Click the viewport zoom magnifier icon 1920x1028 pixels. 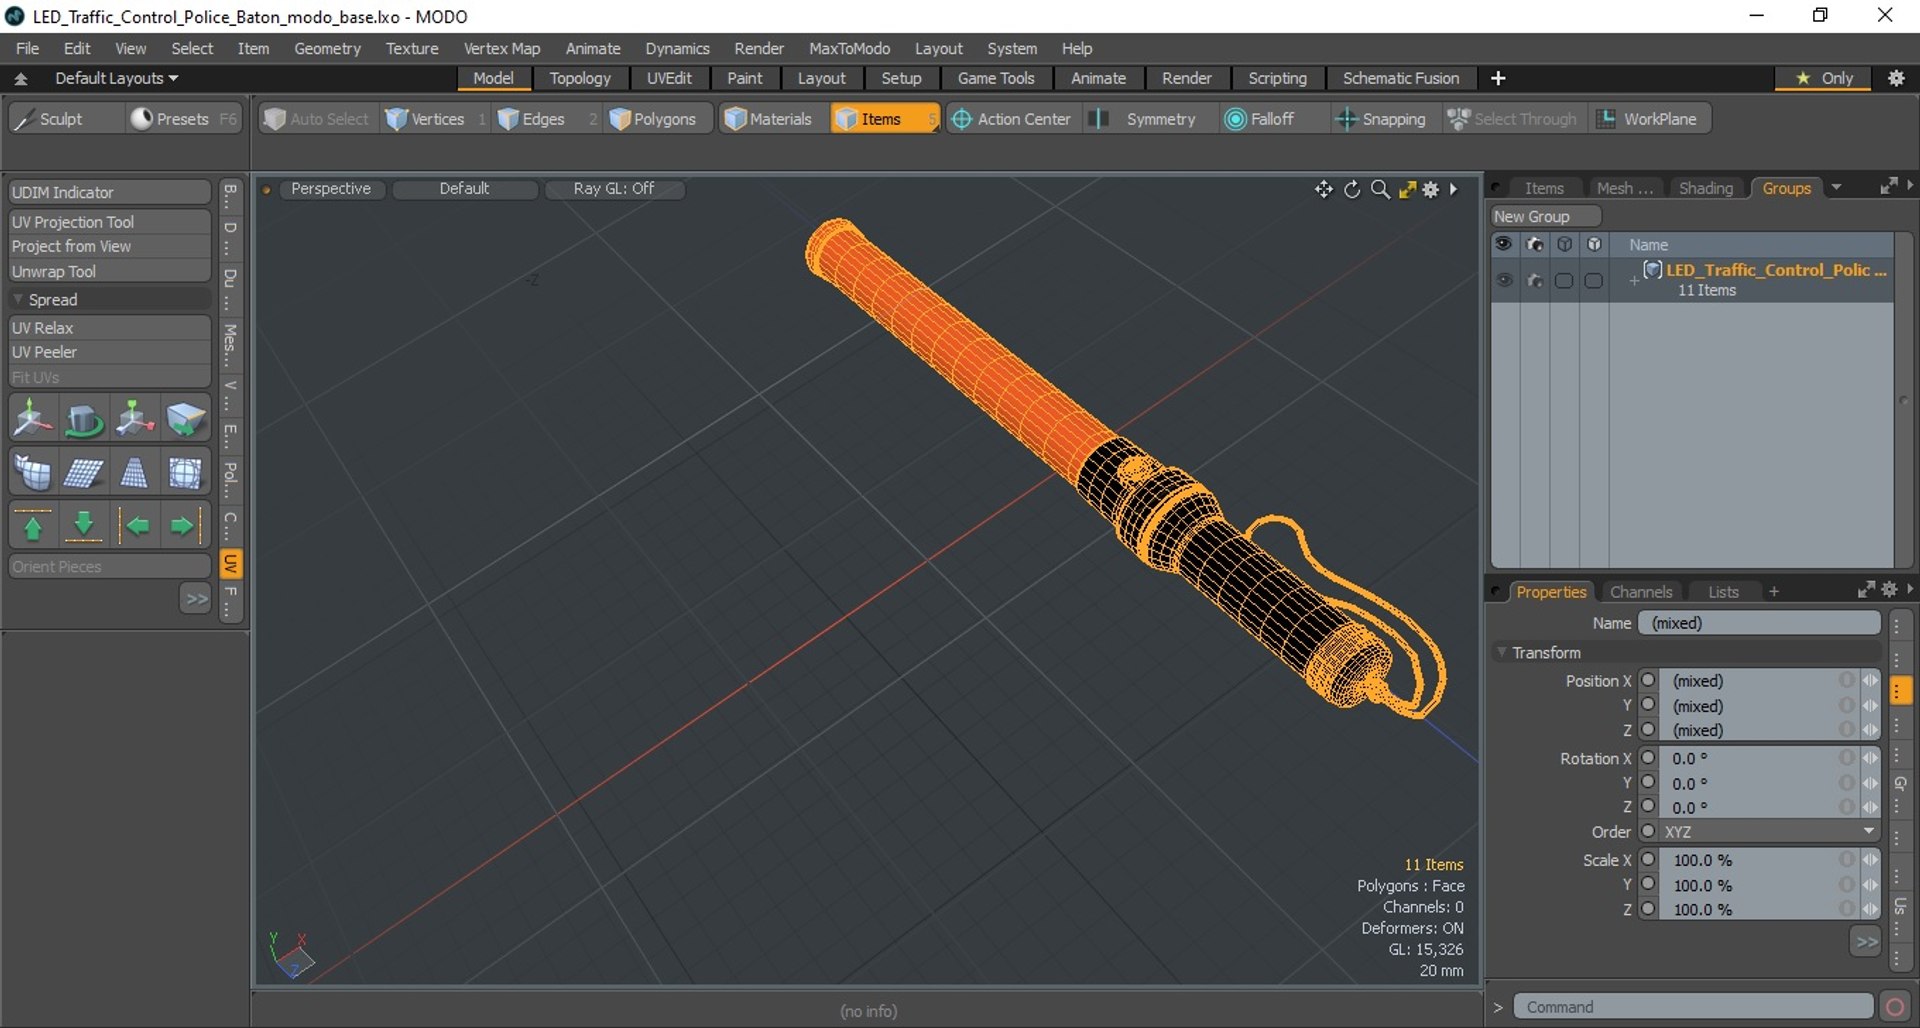click(x=1380, y=189)
